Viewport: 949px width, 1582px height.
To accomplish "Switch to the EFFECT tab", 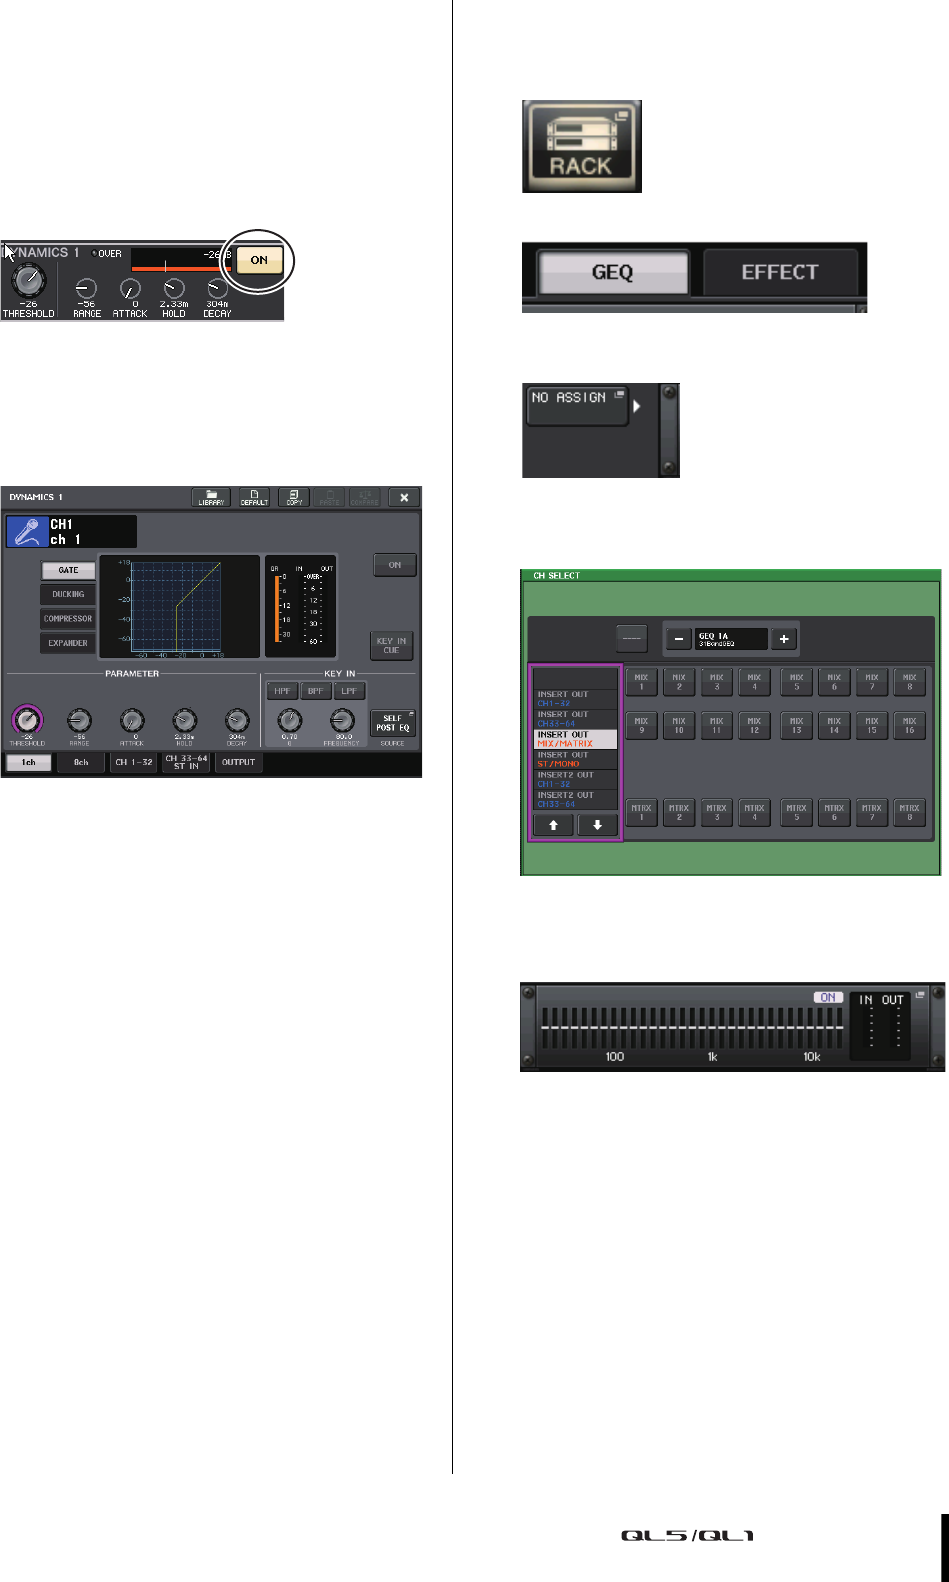I will [780, 272].
